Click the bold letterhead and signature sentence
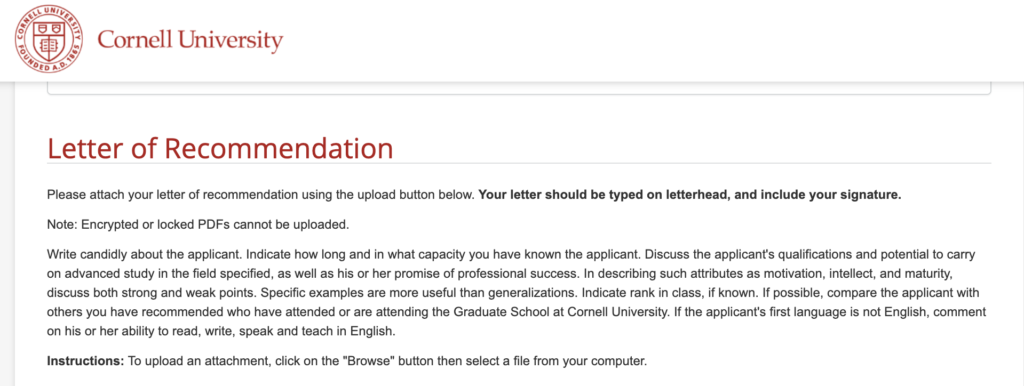Viewport: 1024px width, 386px height. click(690, 195)
